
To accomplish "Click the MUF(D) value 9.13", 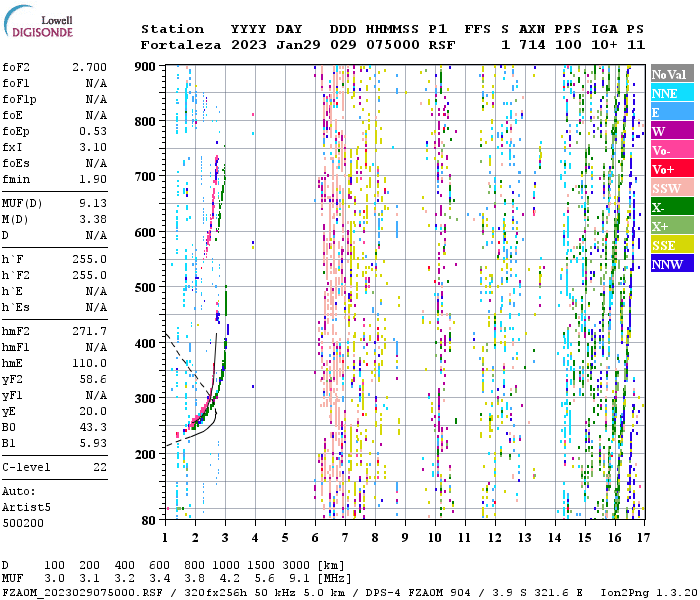I will 93,204.
